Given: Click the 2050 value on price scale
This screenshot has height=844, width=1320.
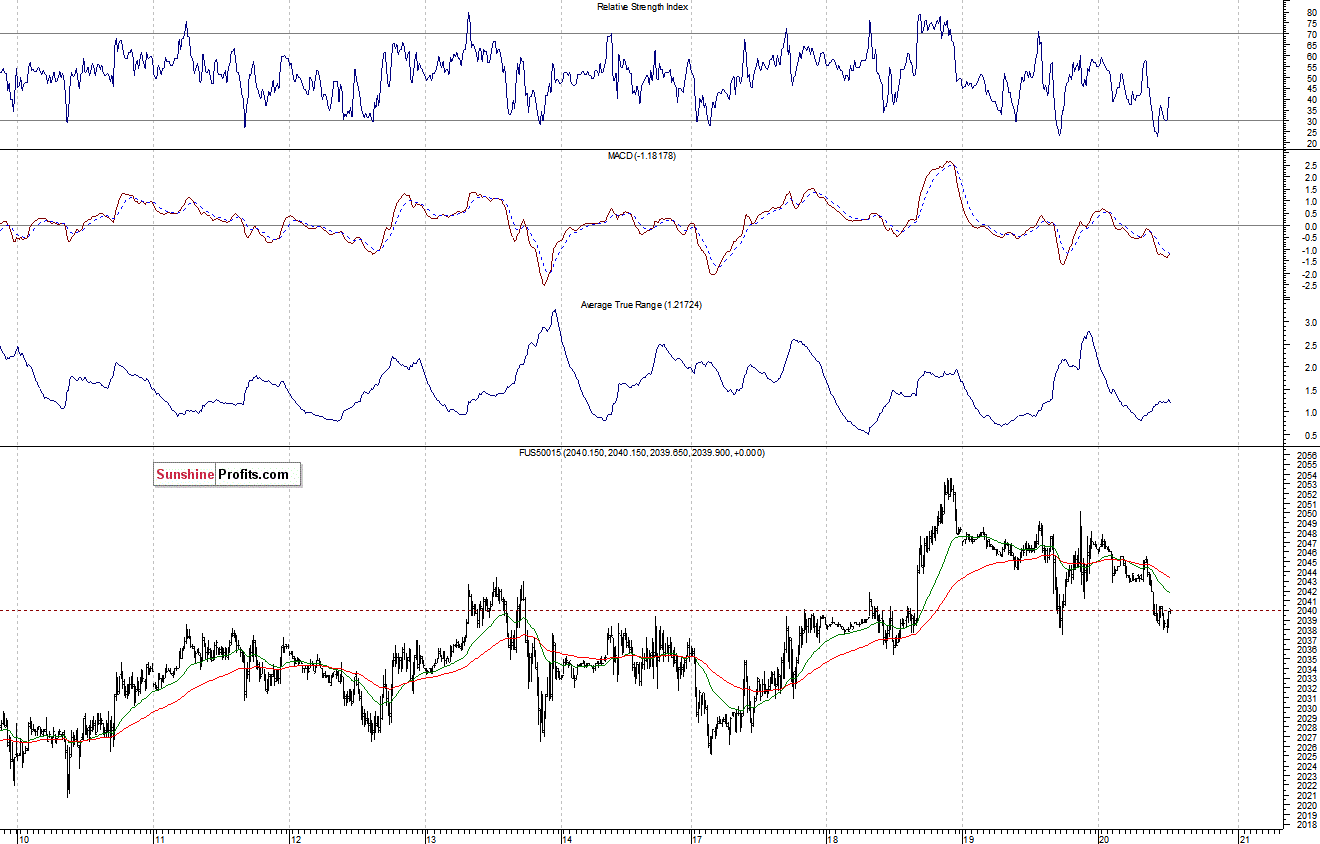Looking at the screenshot, I should pyautogui.click(x=1307, y=514).
